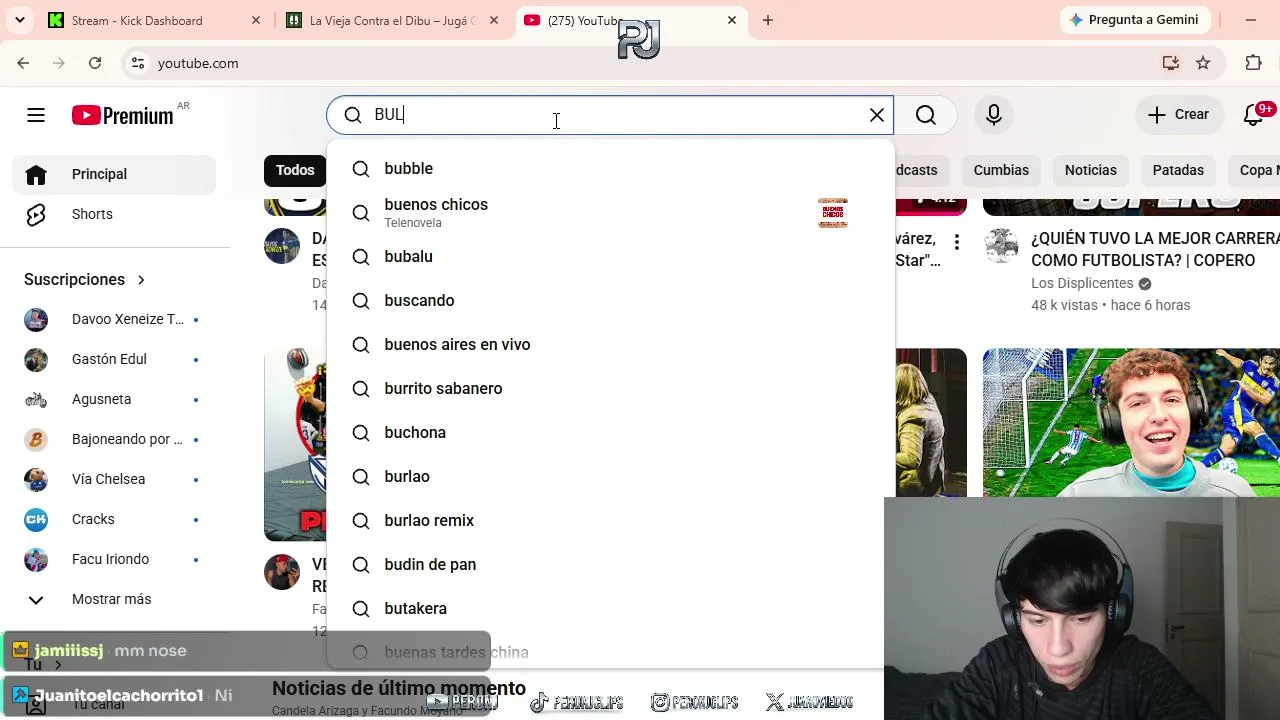
Task: Click the Crear button
Action: click(x=1178, y=115)
